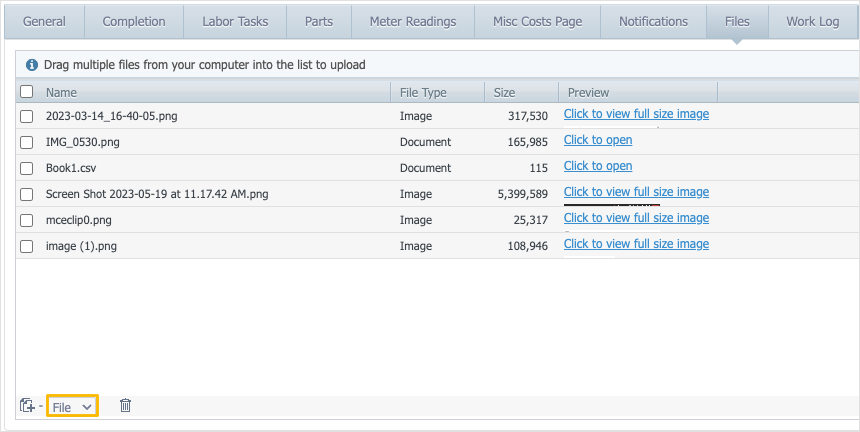
Task: Open the Book1.csv preview link
Action: point(598,166)
